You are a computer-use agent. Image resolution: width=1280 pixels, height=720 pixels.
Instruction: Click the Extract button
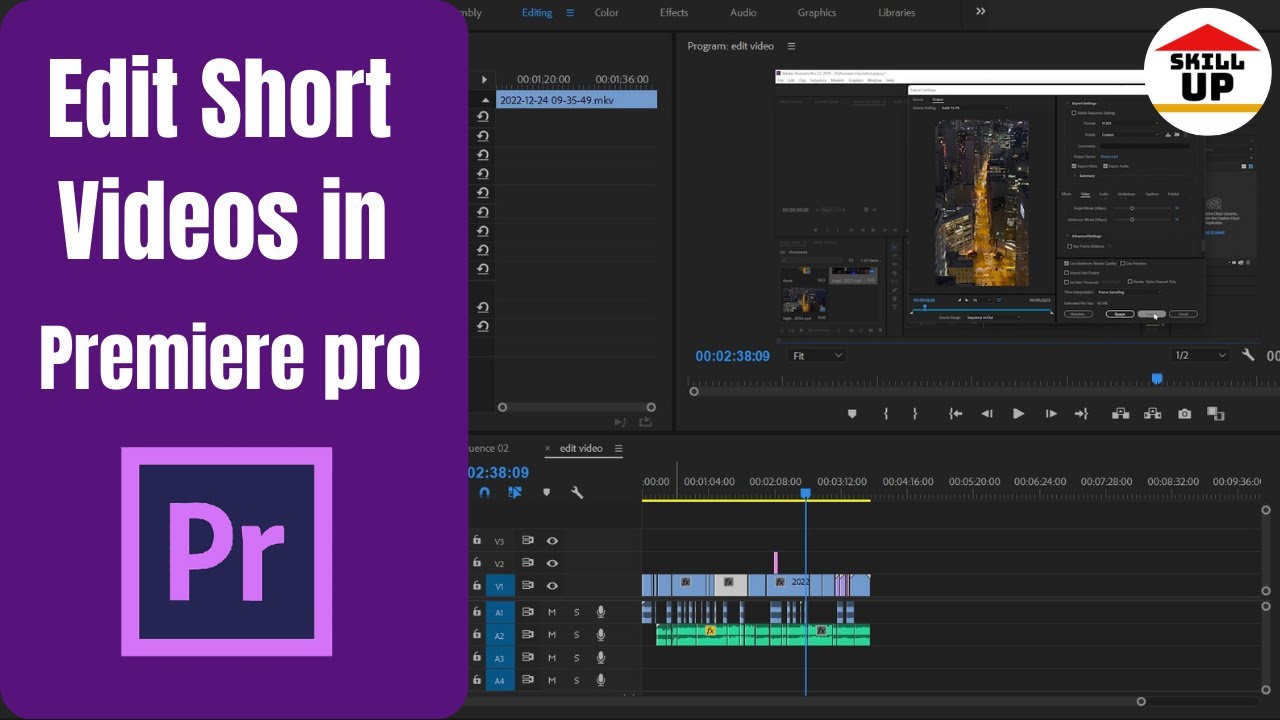1152,413
